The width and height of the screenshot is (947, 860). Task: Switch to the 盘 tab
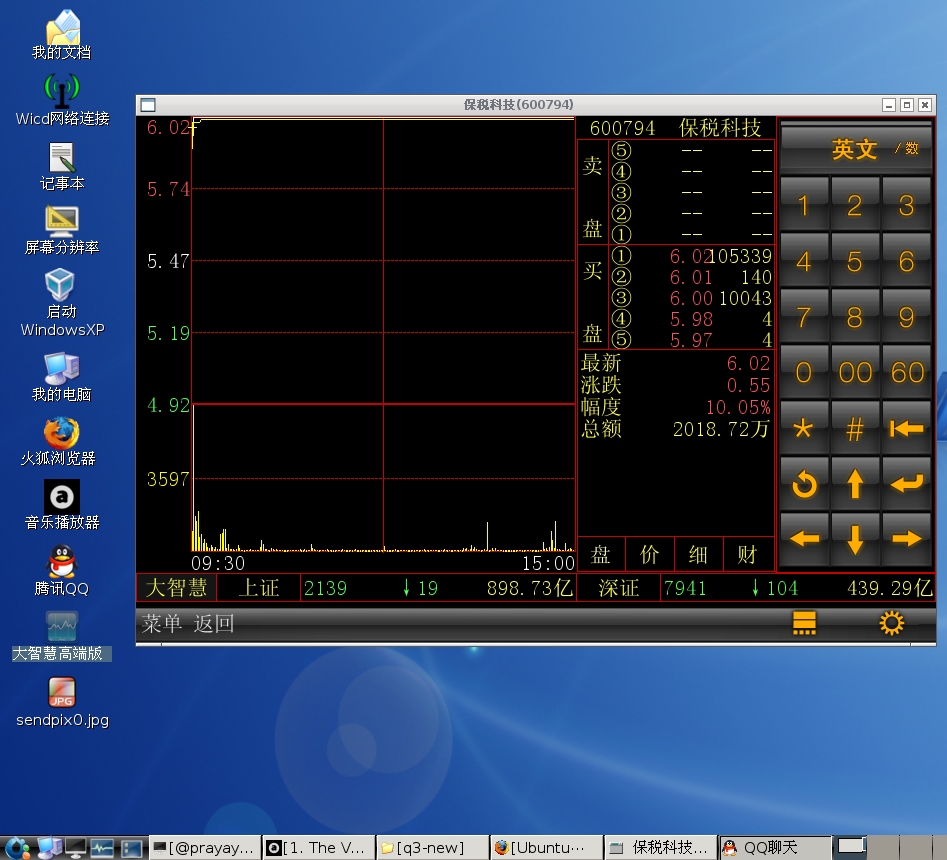pyautogui.click(x=600, y=554)
